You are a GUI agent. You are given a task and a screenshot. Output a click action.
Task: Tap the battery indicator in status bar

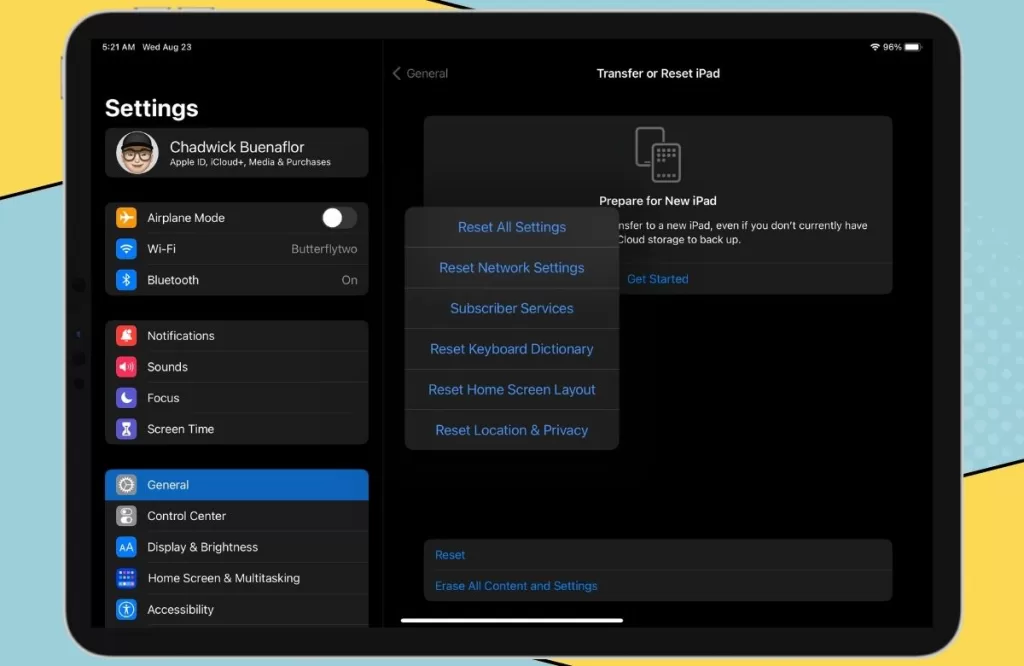(913, 47)
